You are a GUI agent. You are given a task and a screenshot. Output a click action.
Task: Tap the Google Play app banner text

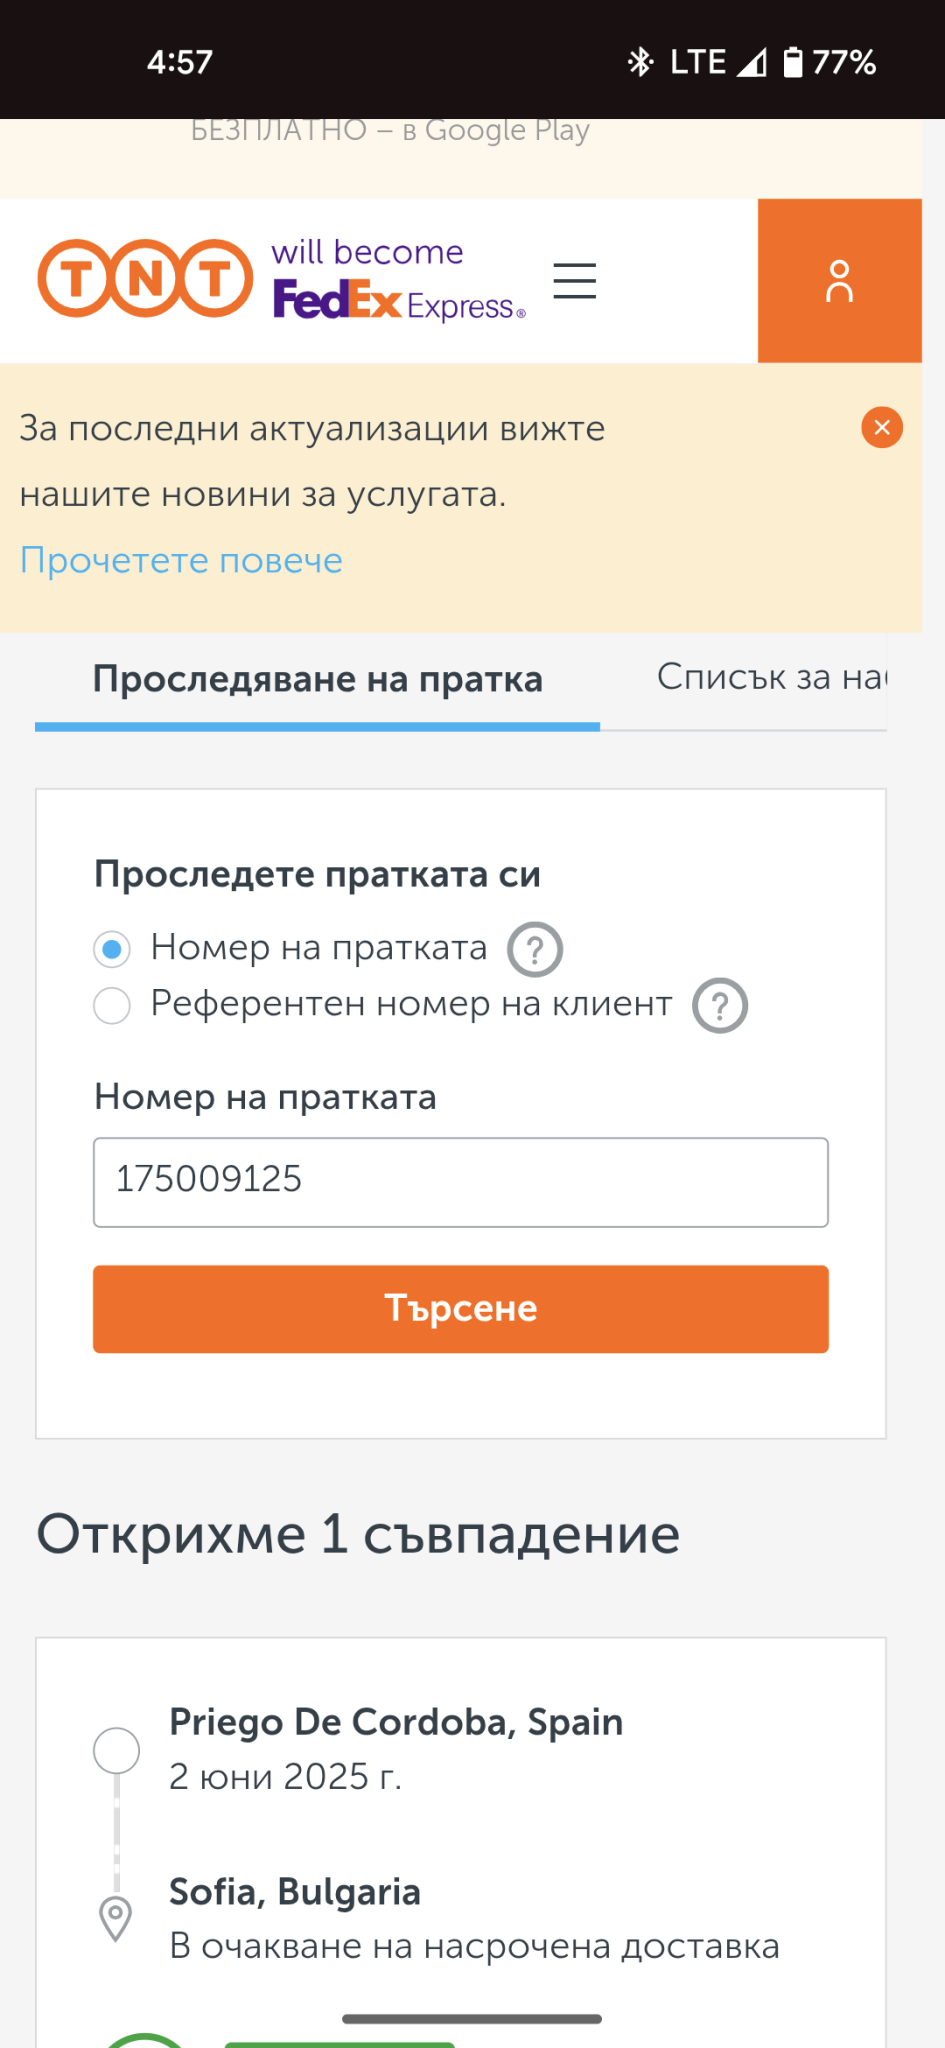click(390, 131)
